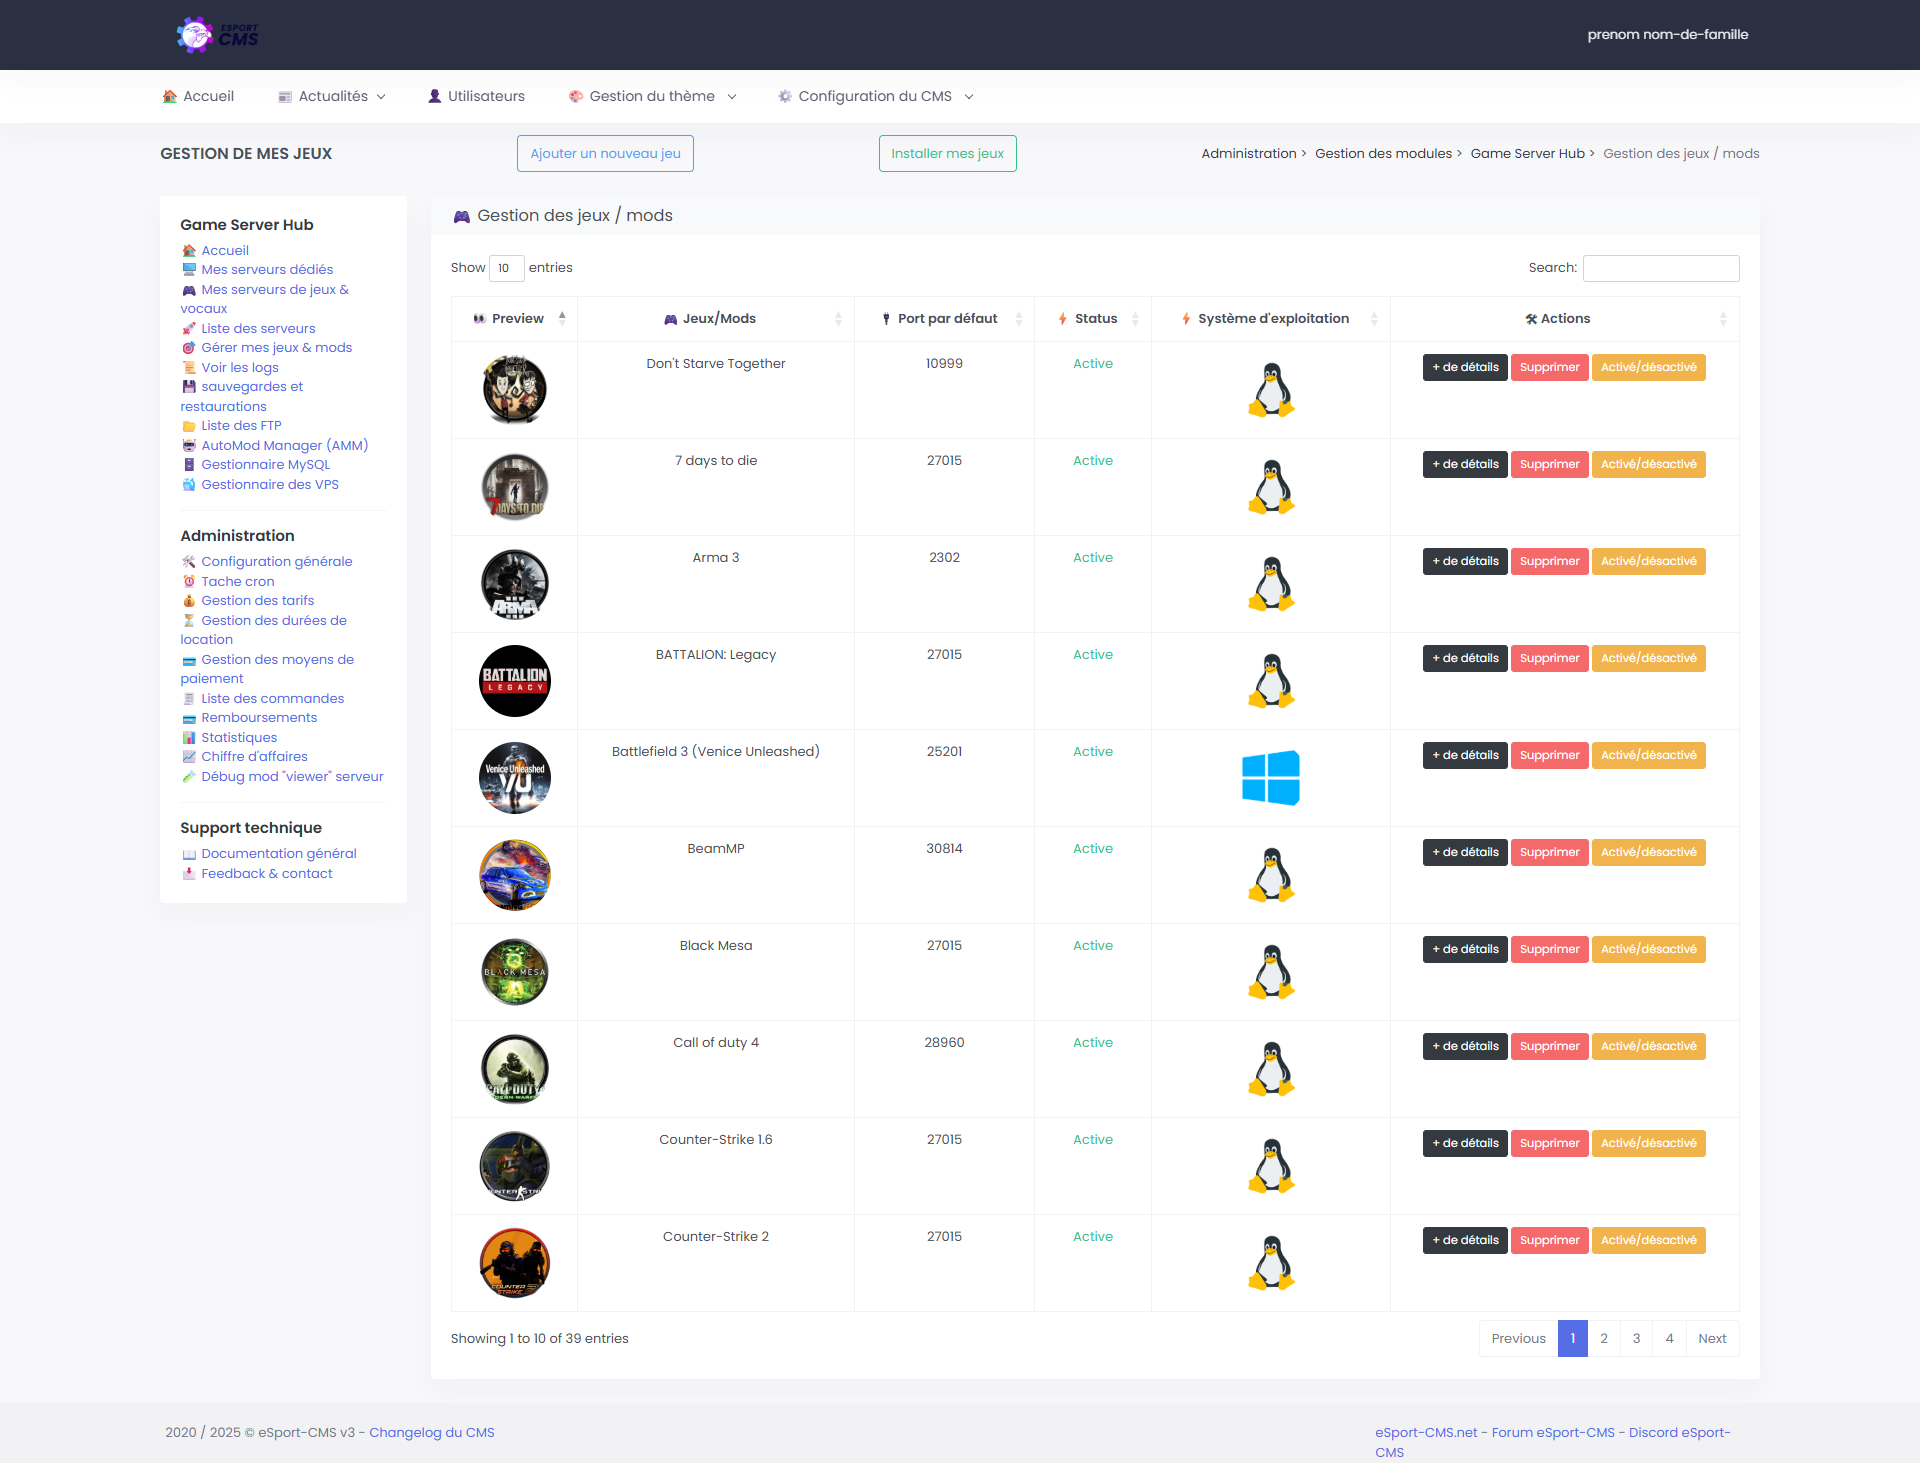The width and height of the screenshot is (1920, 1463).
Task: Open the Show entries count selector
Action: 507,268
